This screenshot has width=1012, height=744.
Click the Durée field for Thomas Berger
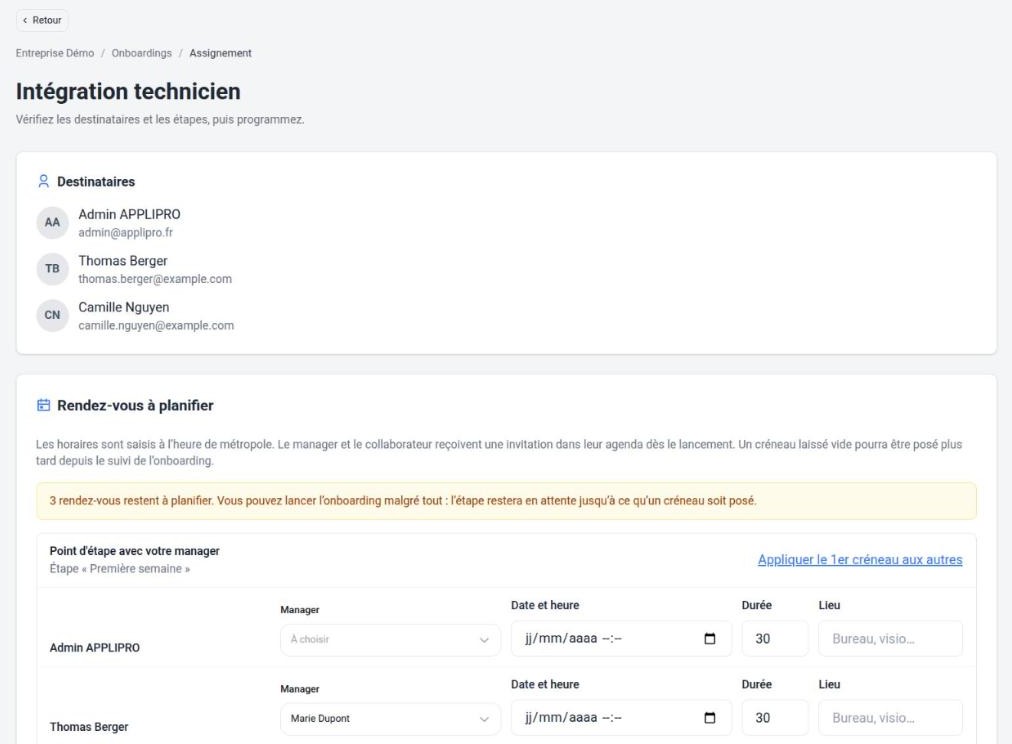click(x=774, y=718)
